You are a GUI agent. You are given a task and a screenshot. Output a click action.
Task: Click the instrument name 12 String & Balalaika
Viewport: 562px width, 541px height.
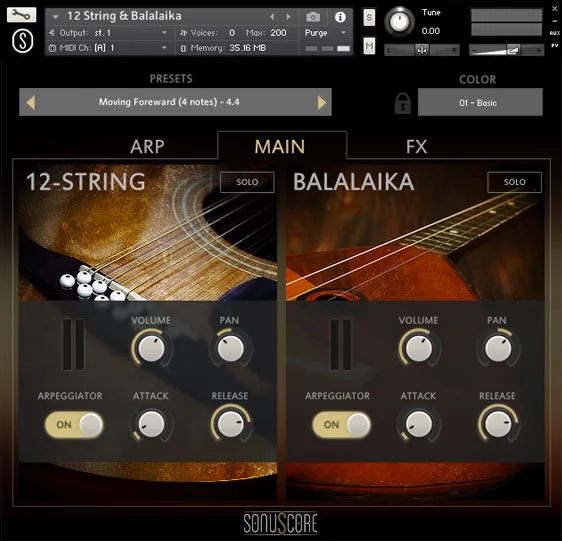124,16
